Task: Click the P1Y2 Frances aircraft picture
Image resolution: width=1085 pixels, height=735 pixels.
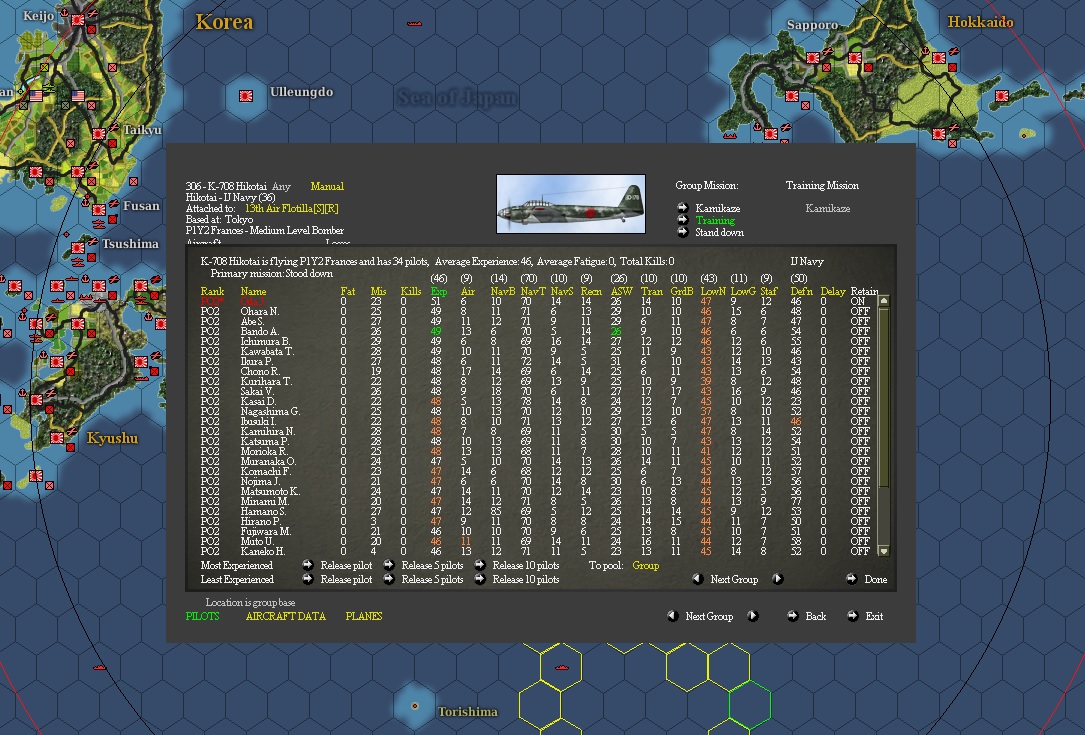Action: (571, 203)
